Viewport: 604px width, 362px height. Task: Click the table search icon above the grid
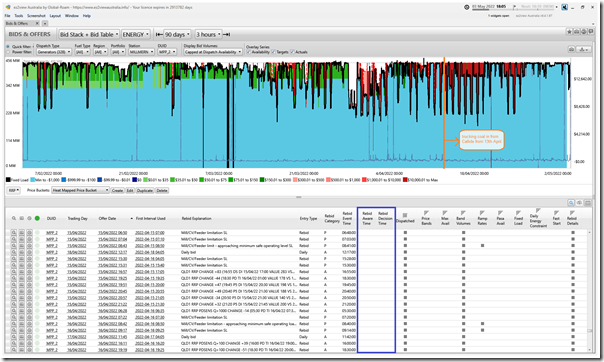click(x=571, y=203)
